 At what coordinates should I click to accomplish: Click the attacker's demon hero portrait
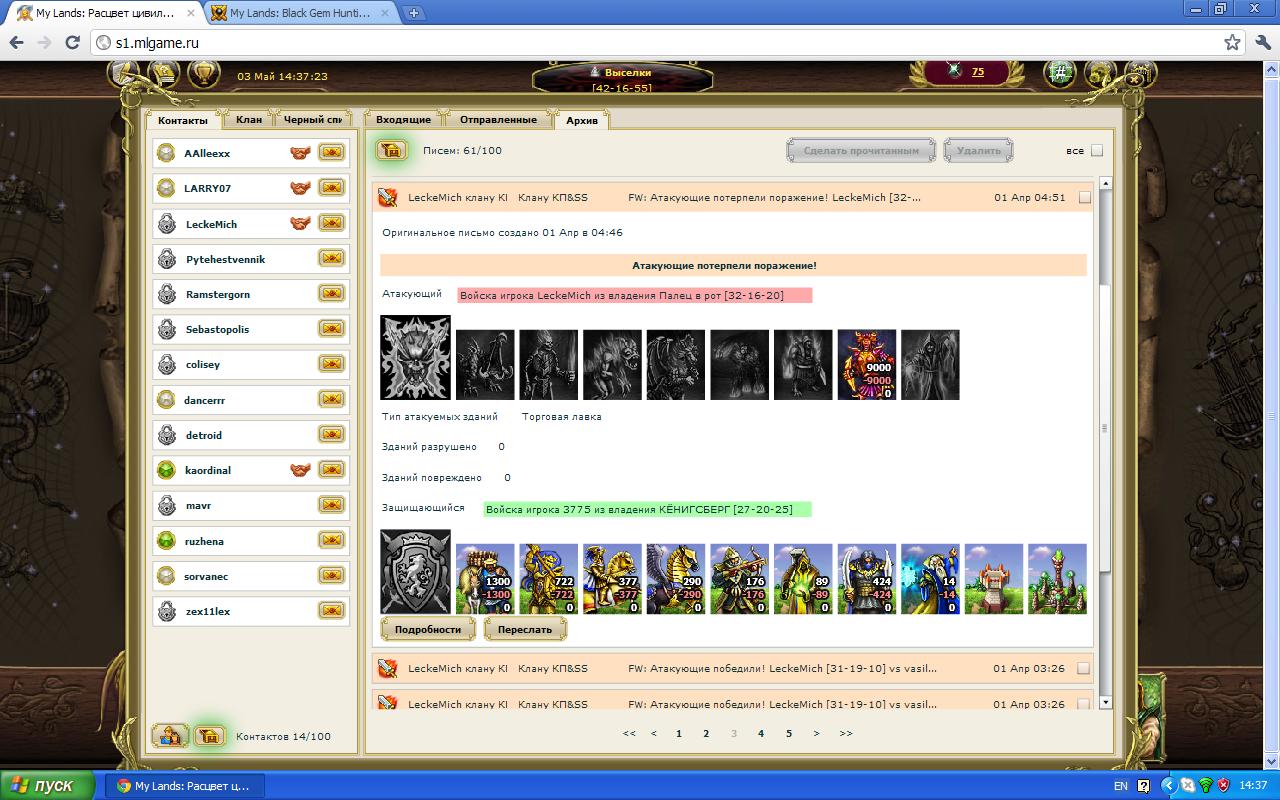click(x=415, y=357)
